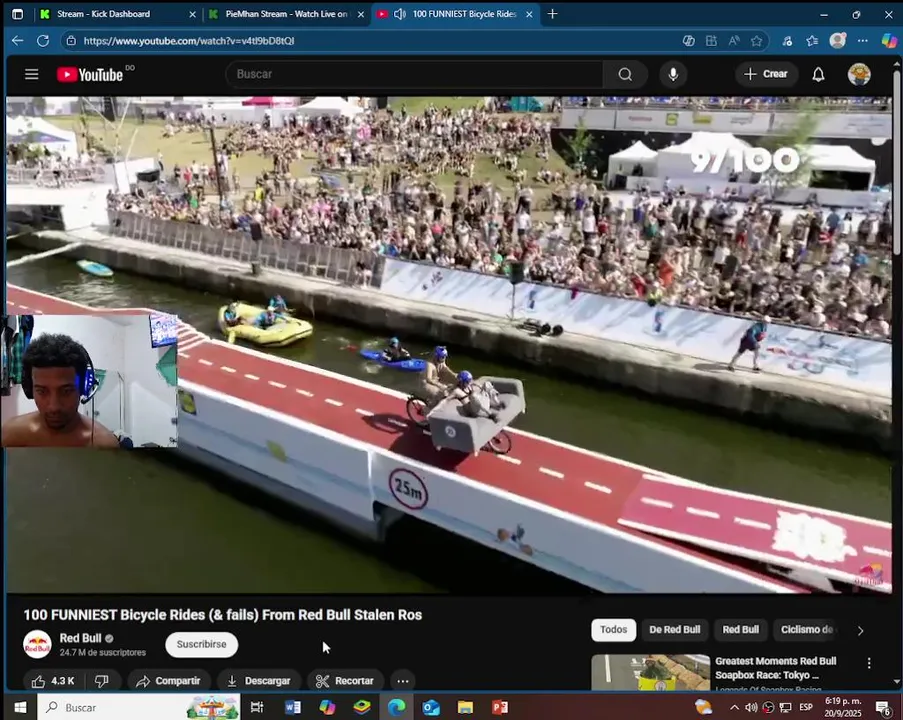Open the Windows Start menu
Viewport: 903px width, 720px height.
click(x=20, y=707)
